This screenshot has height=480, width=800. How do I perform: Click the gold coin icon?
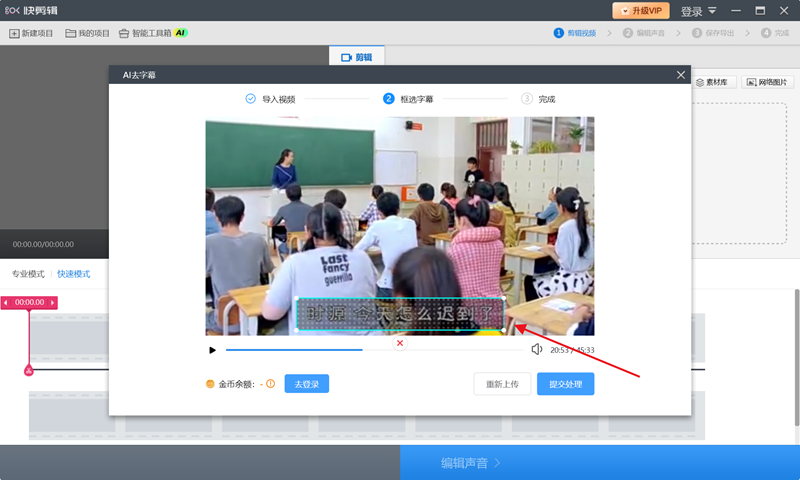pos(210,384)
